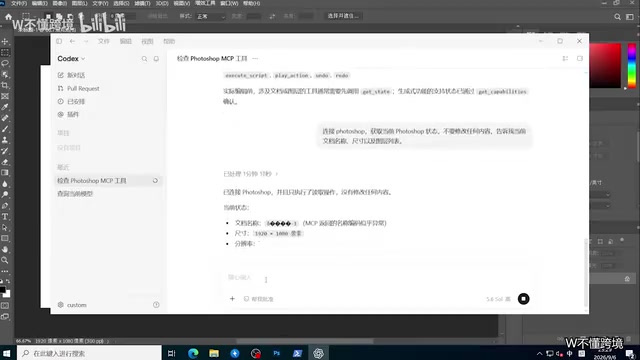Screen dimensions: 640x360
Task: Open the Codex 文件 menu
Action: point(104,41)
